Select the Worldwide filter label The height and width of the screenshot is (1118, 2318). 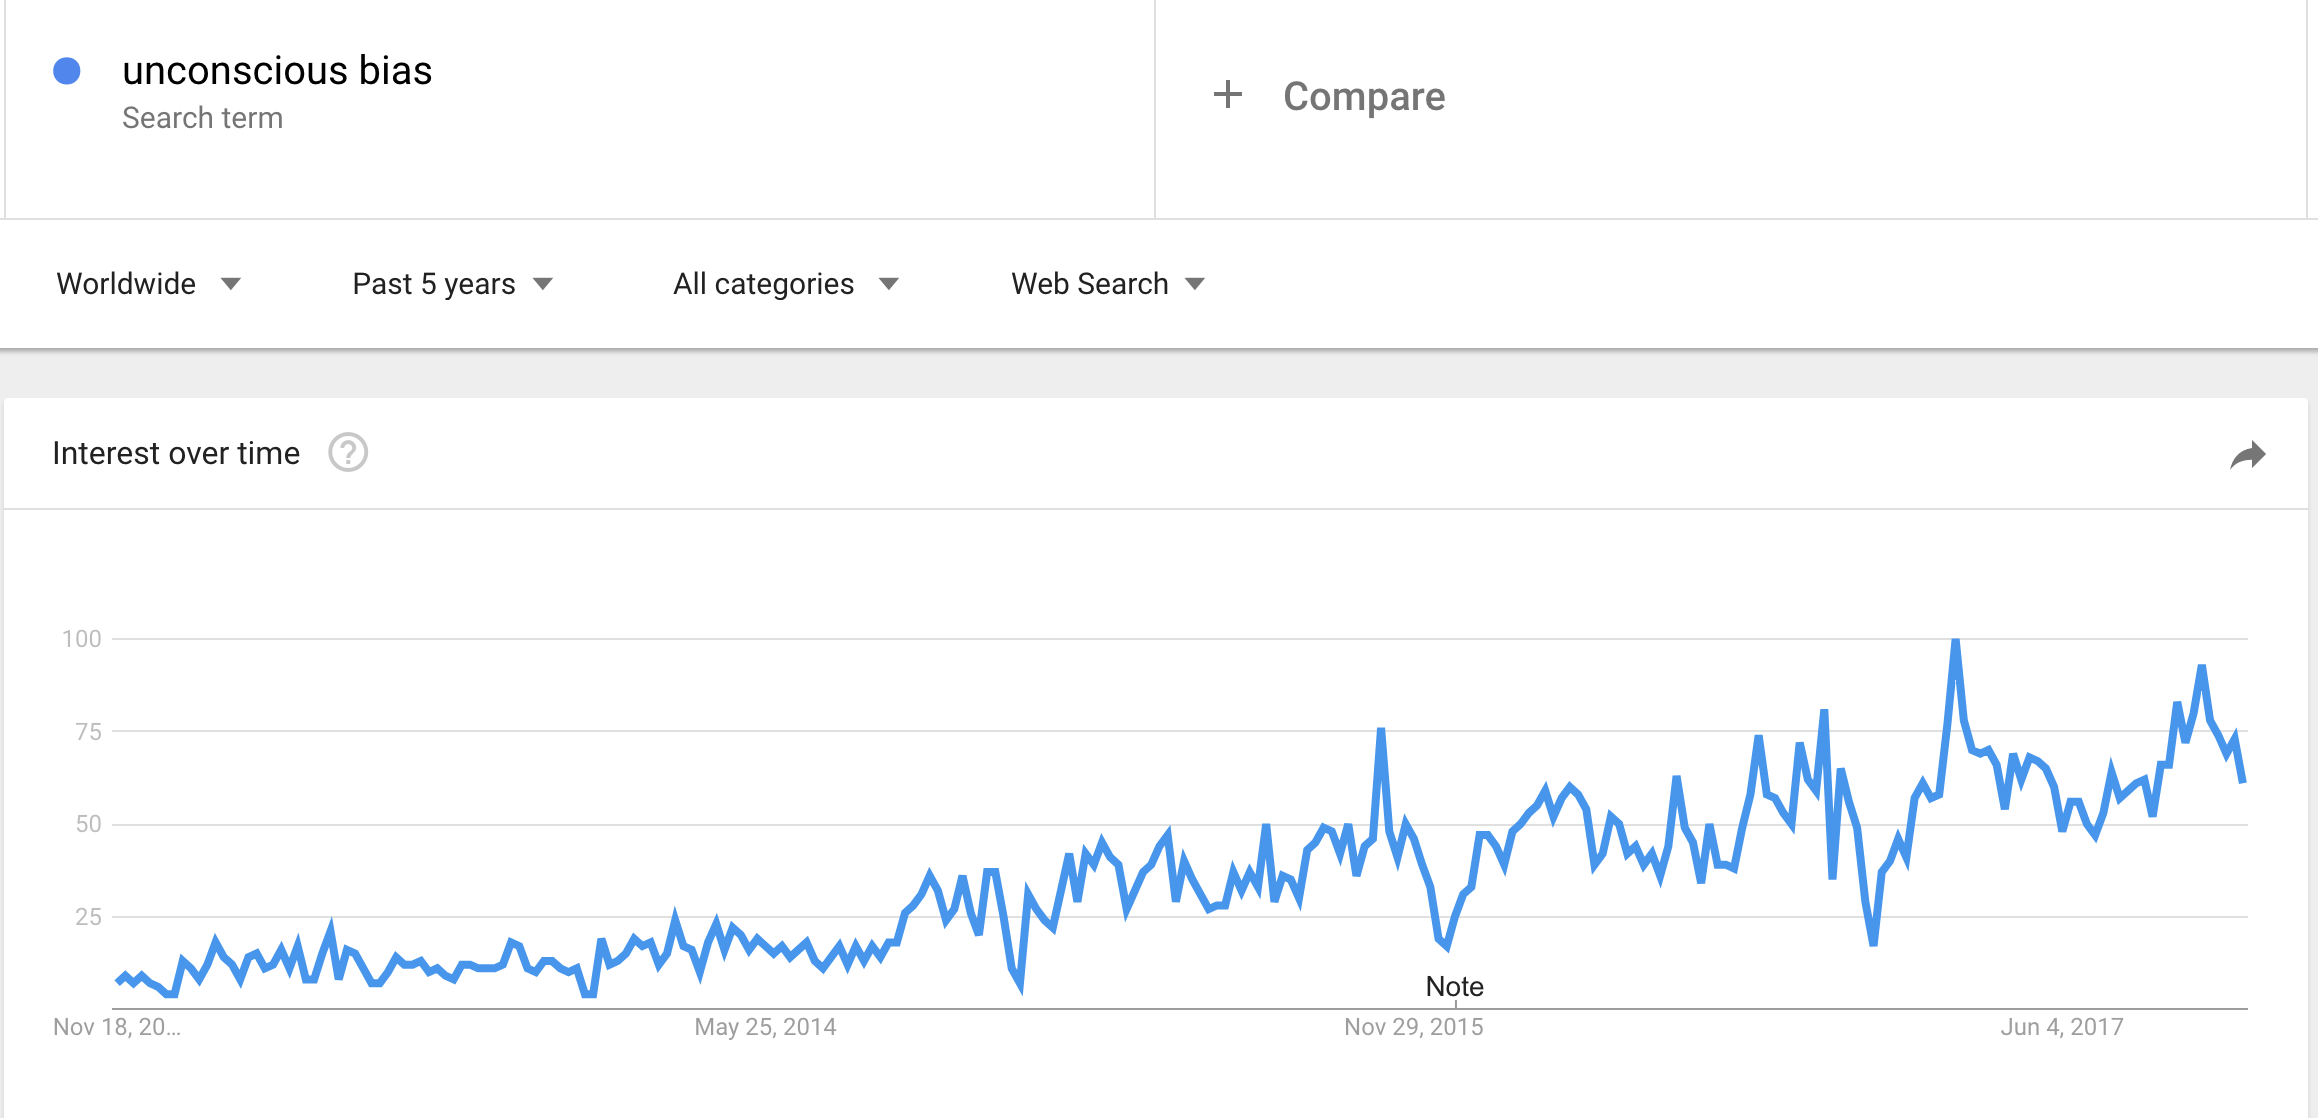pyautogui.click(x=126, y=284)
